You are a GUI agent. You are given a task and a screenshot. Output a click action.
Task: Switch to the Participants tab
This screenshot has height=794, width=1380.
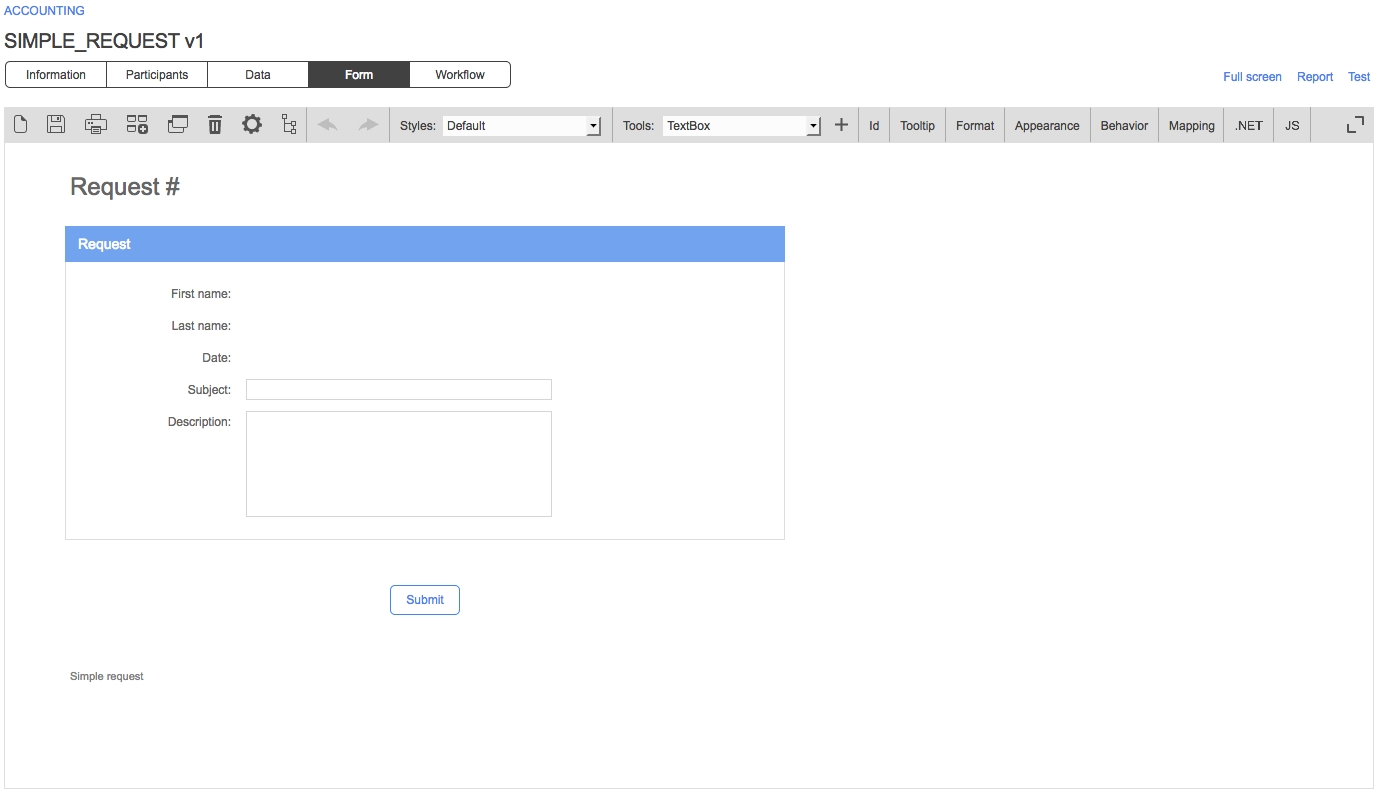157,75
